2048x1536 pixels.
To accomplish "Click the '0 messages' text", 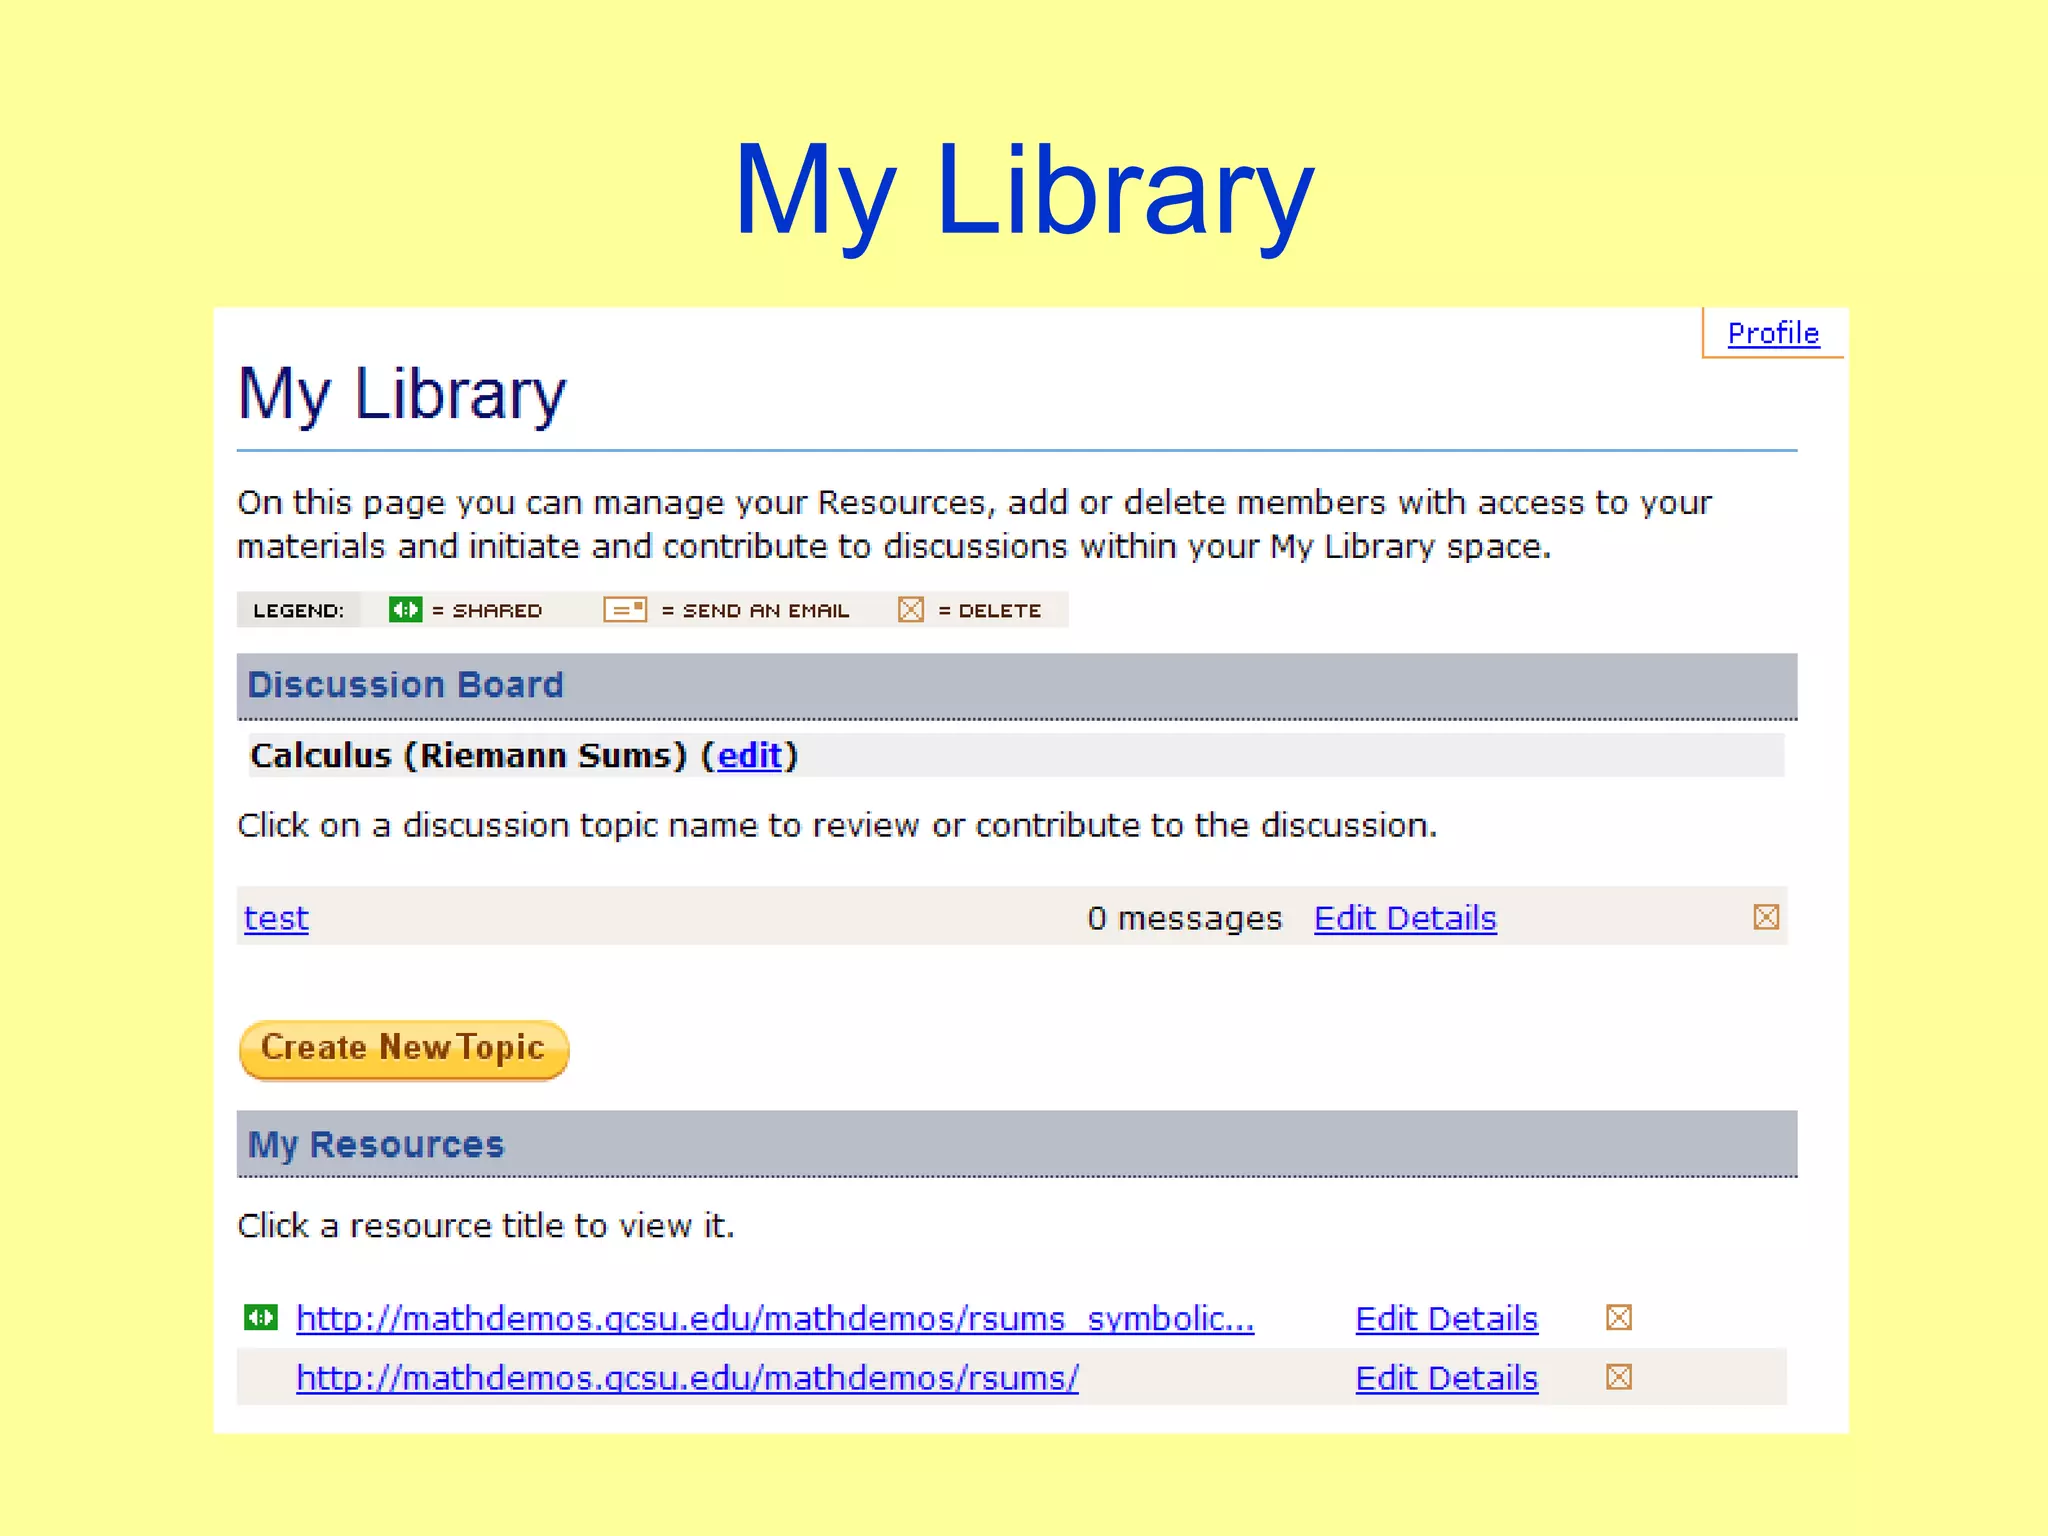I will 1184,917.
